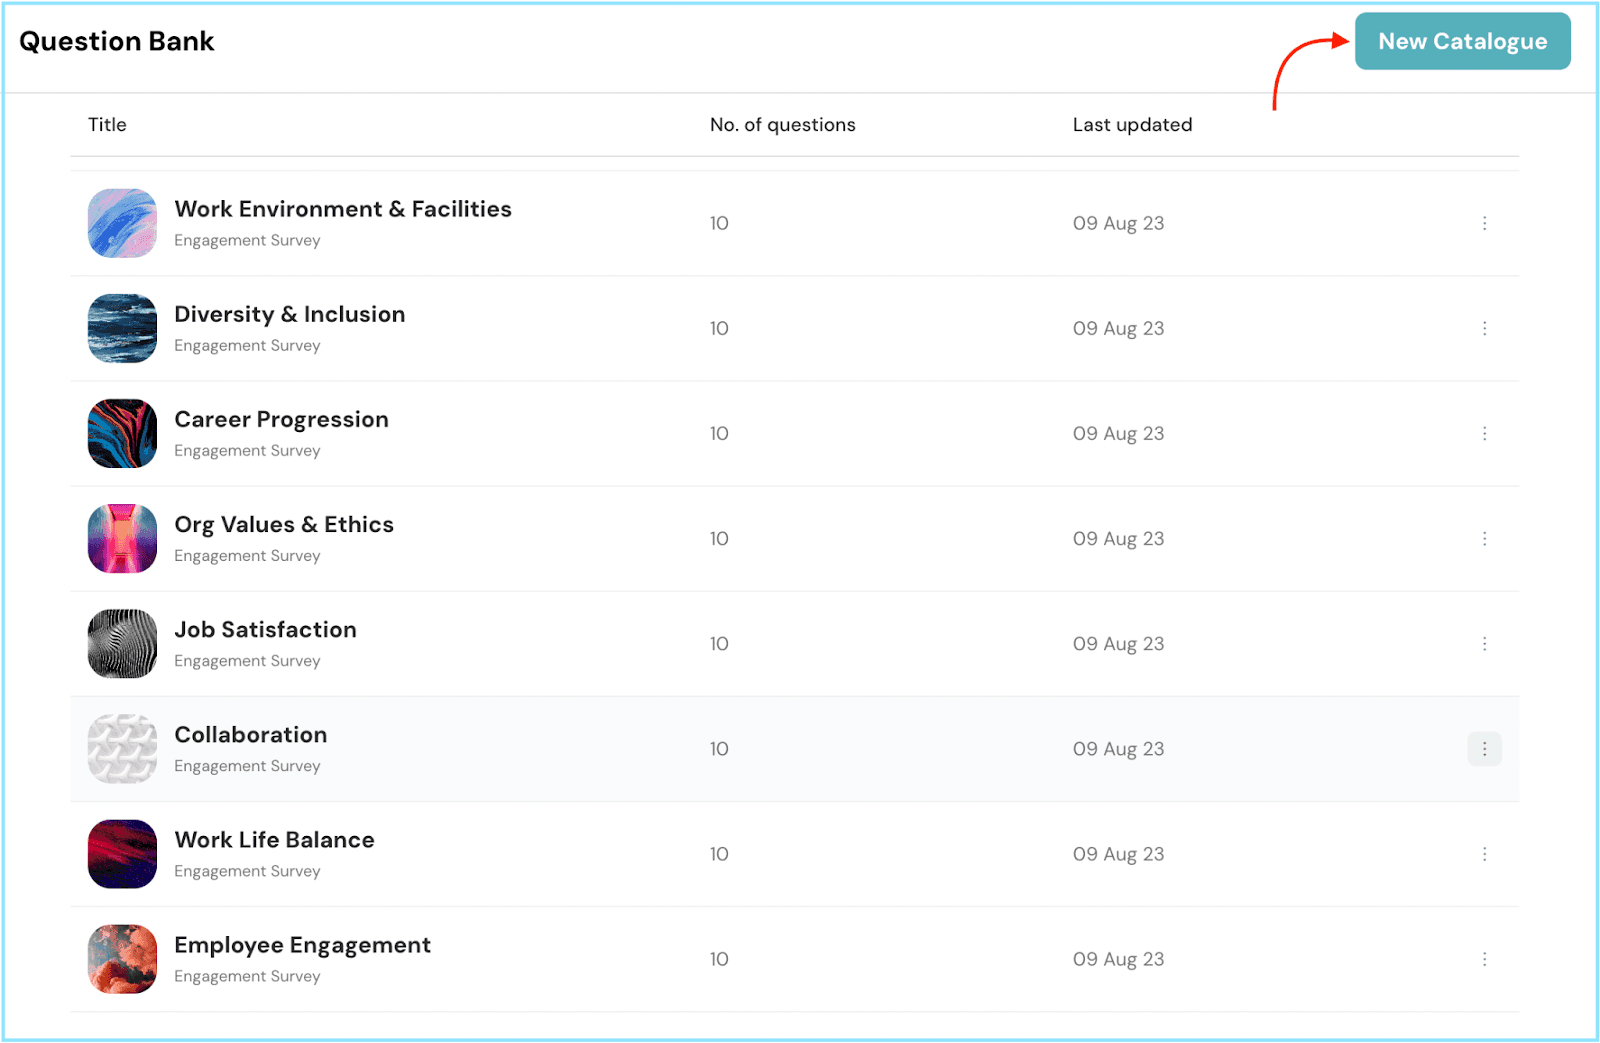Screen dimensions: 1600x1043
Task: Open the Work Life Balance catalogue title
Action: point(274,840)
